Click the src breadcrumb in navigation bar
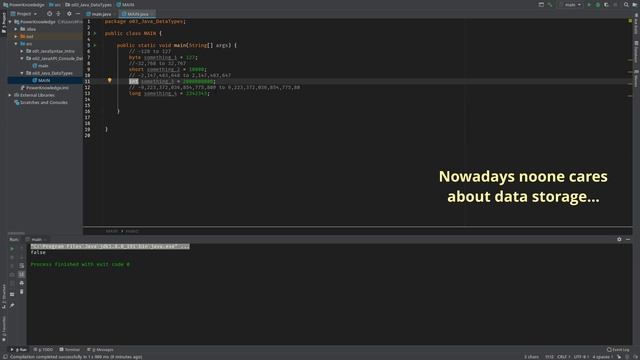Viewport: 640px width, 360px height. [54, 5]
